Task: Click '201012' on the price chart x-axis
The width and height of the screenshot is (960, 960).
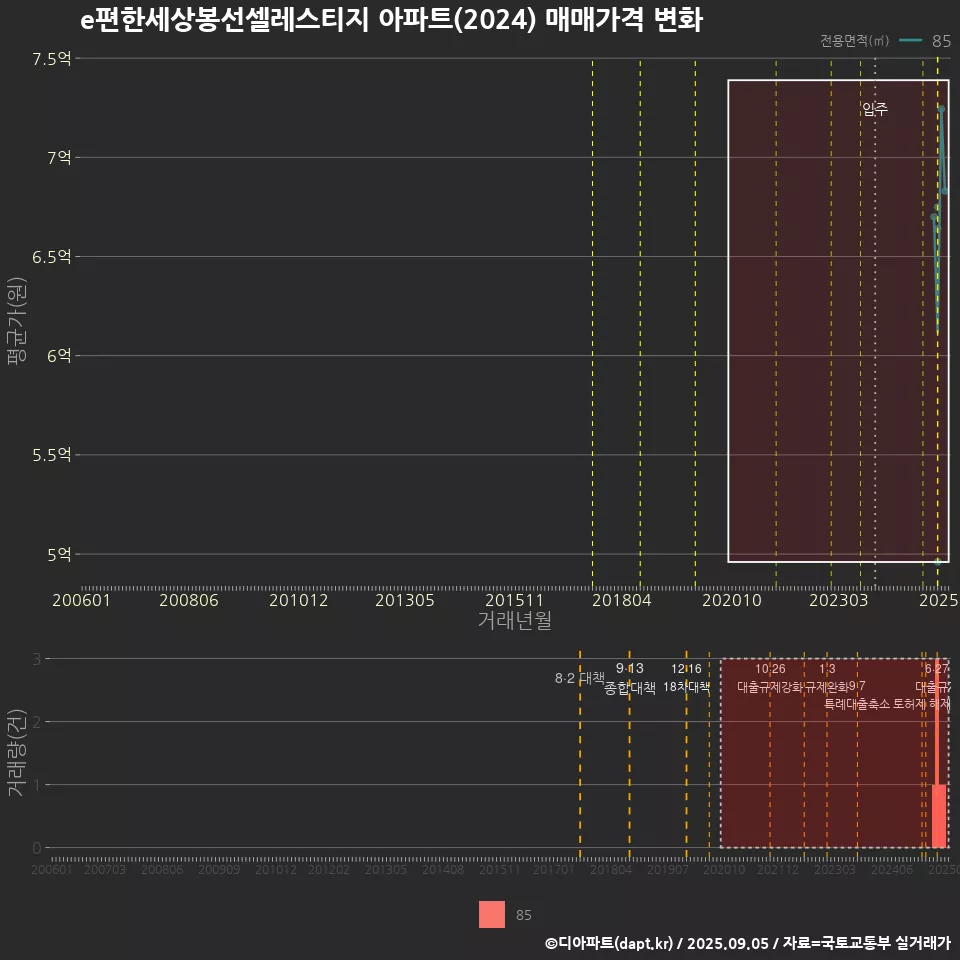Action: (299, 600)
